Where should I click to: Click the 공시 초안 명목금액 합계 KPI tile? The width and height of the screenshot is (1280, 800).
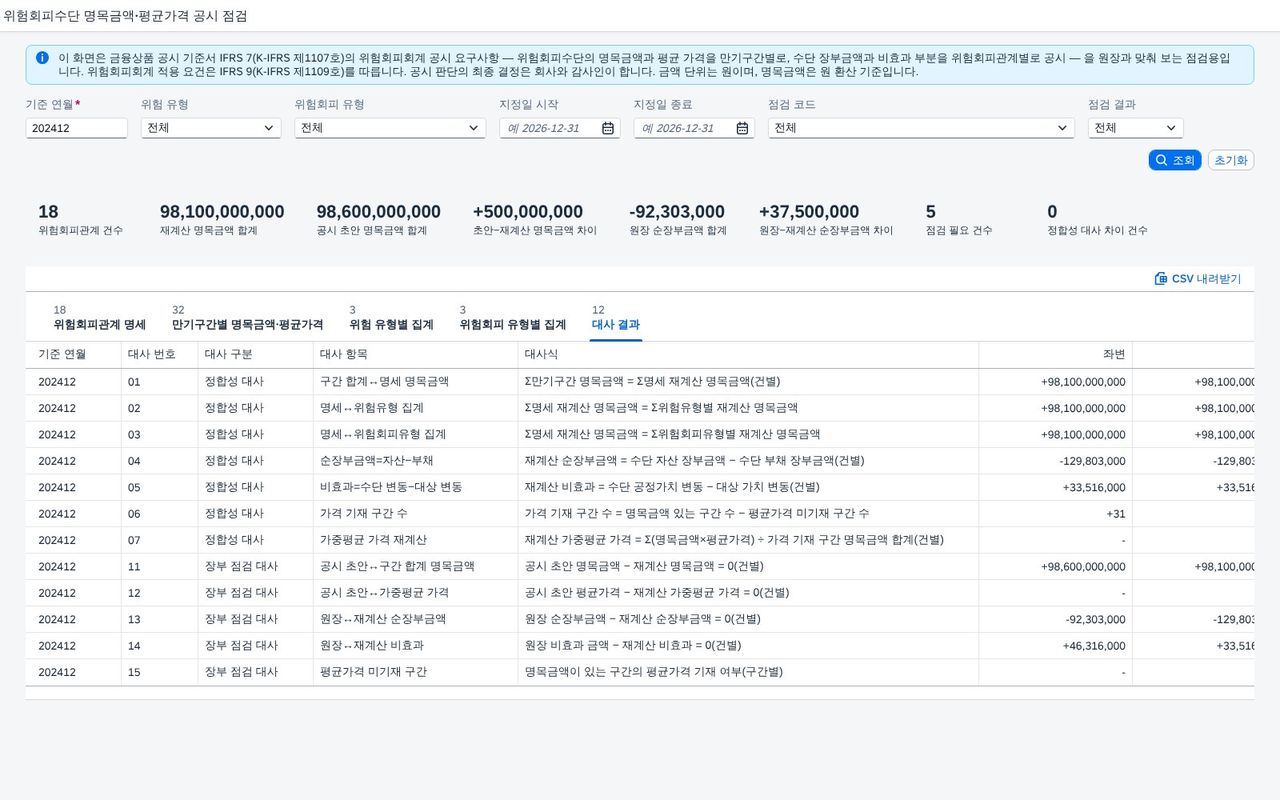pos(378,220)
